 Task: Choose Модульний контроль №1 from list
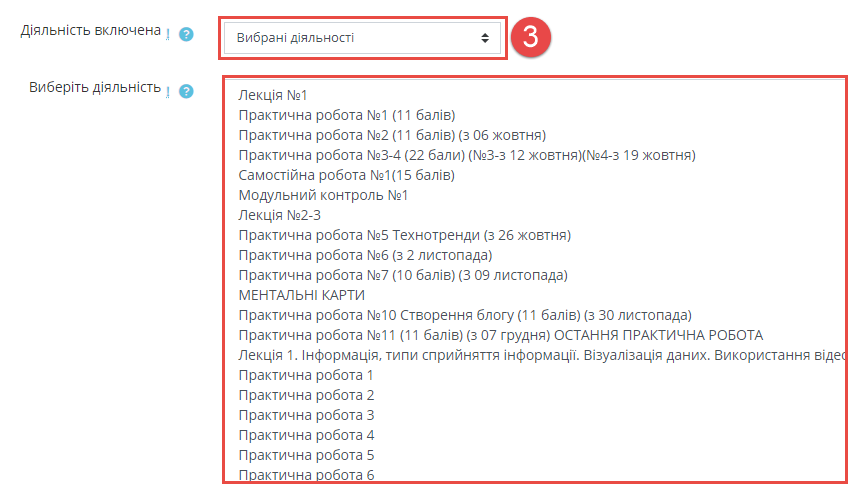coord(323,195)
